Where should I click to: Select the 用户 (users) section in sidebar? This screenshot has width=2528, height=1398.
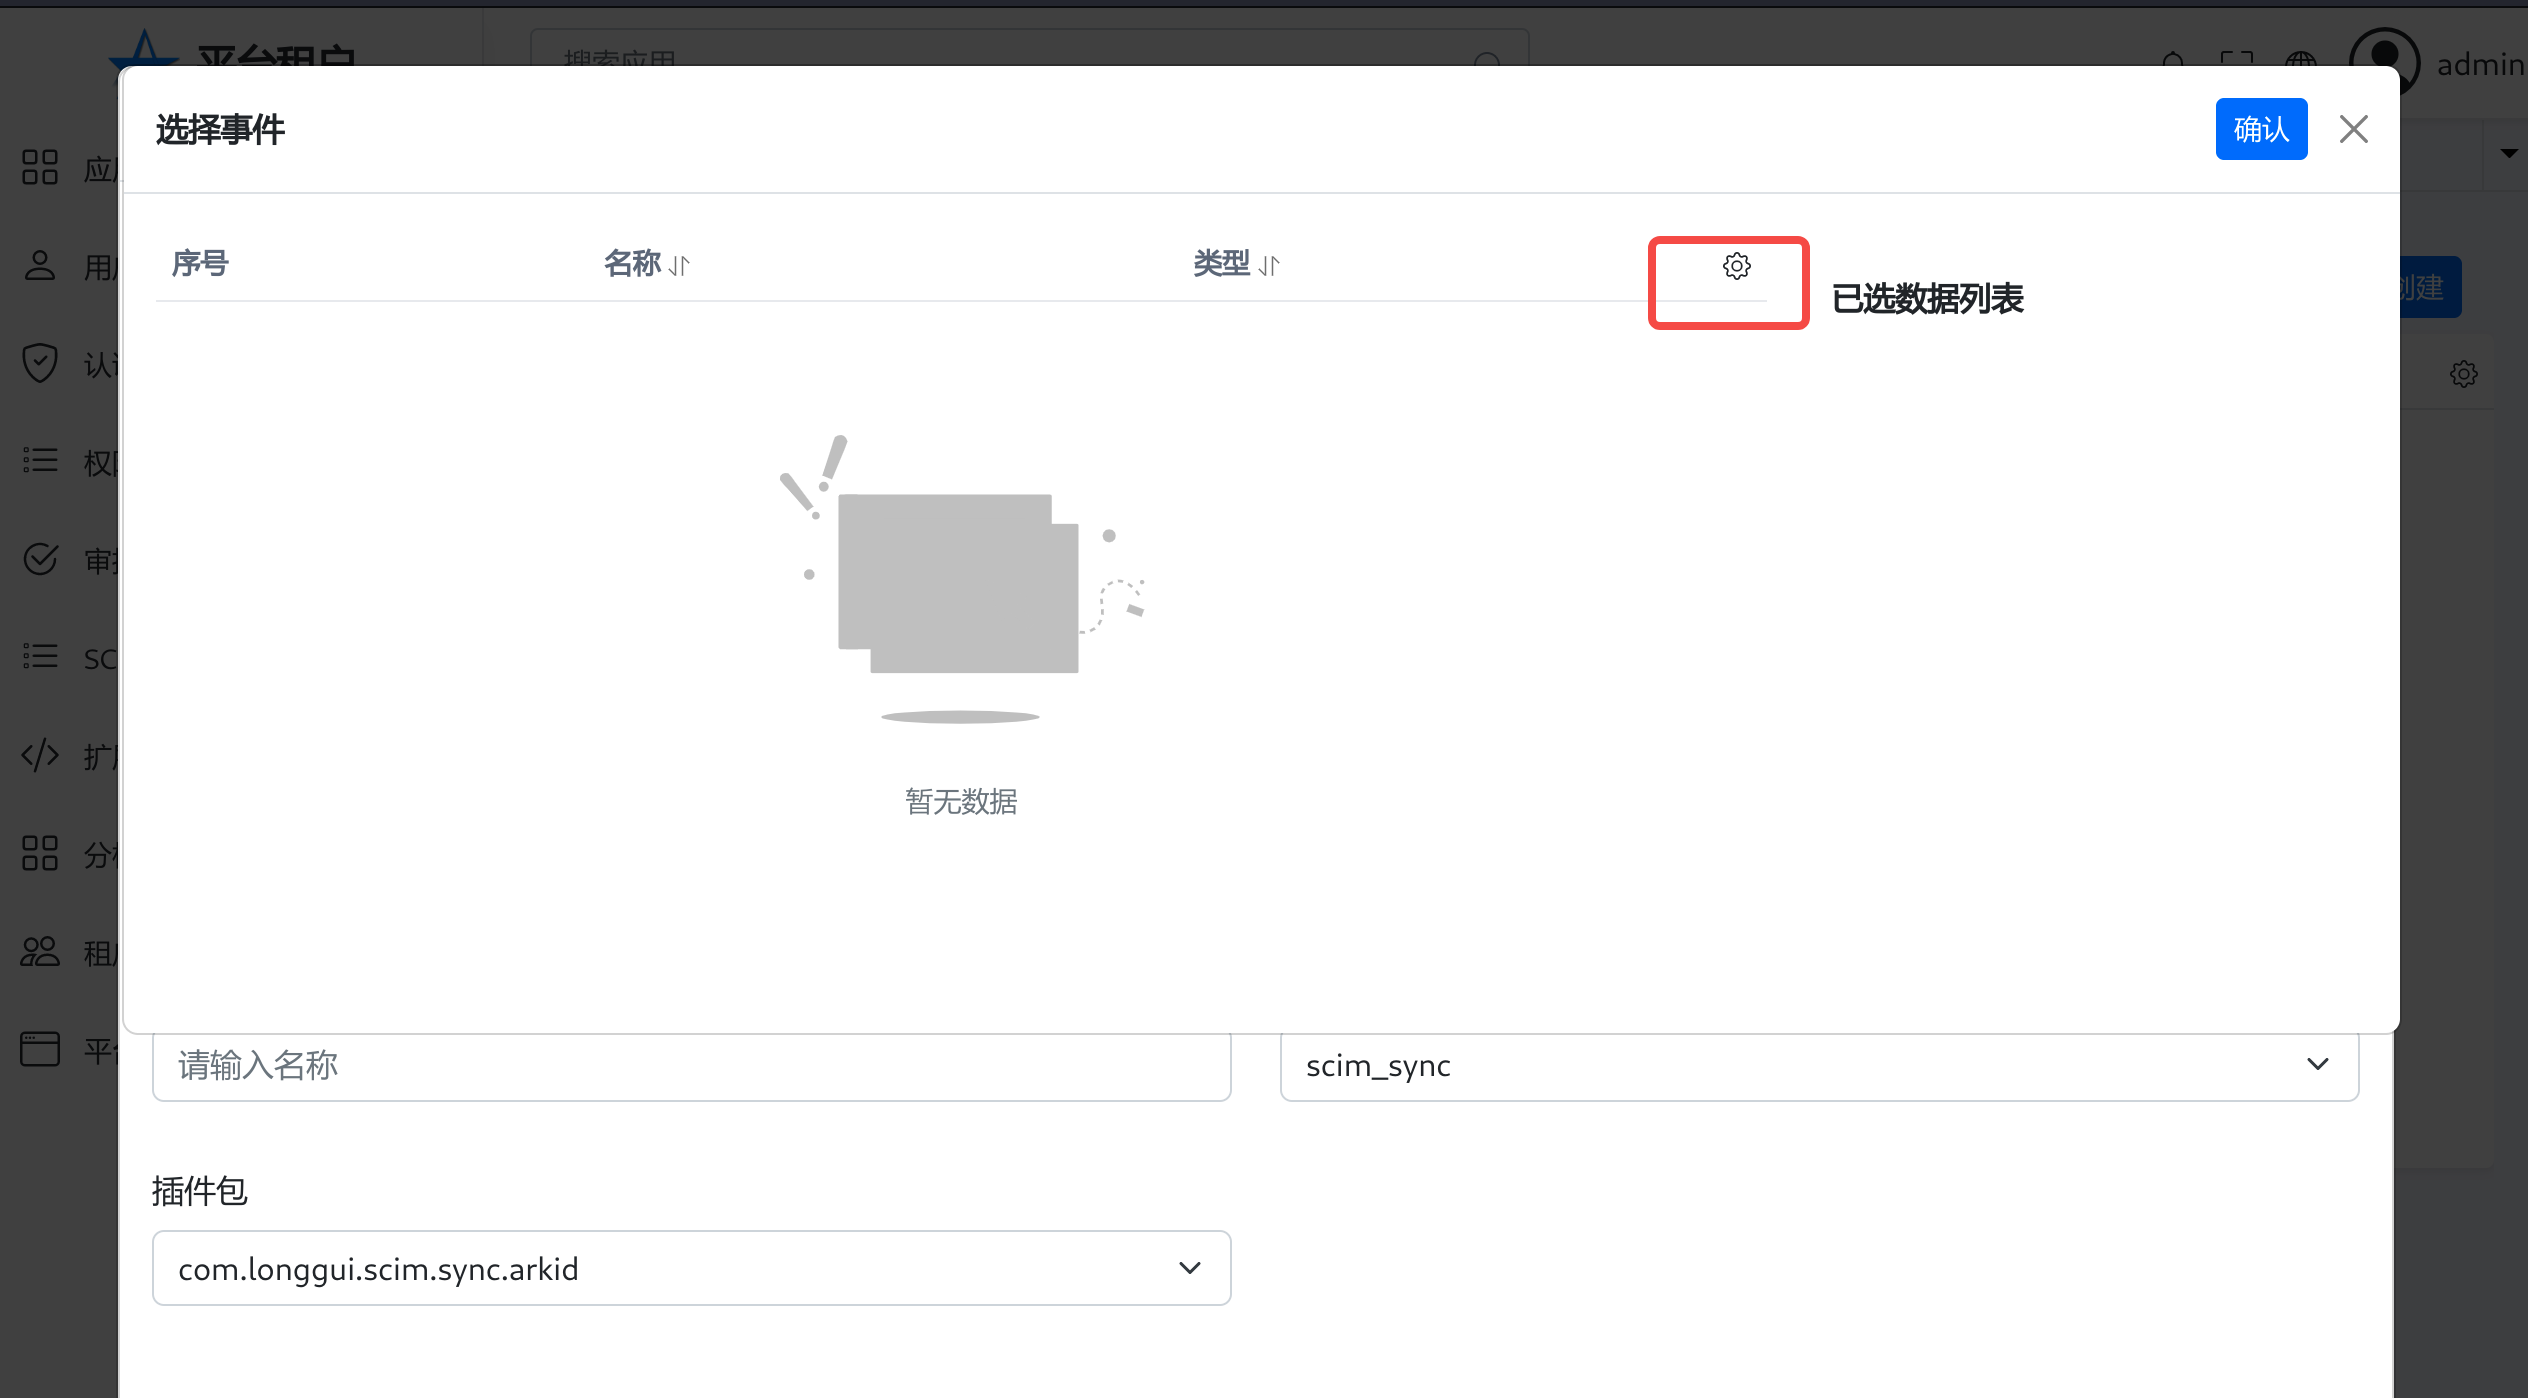pos(40,265)
